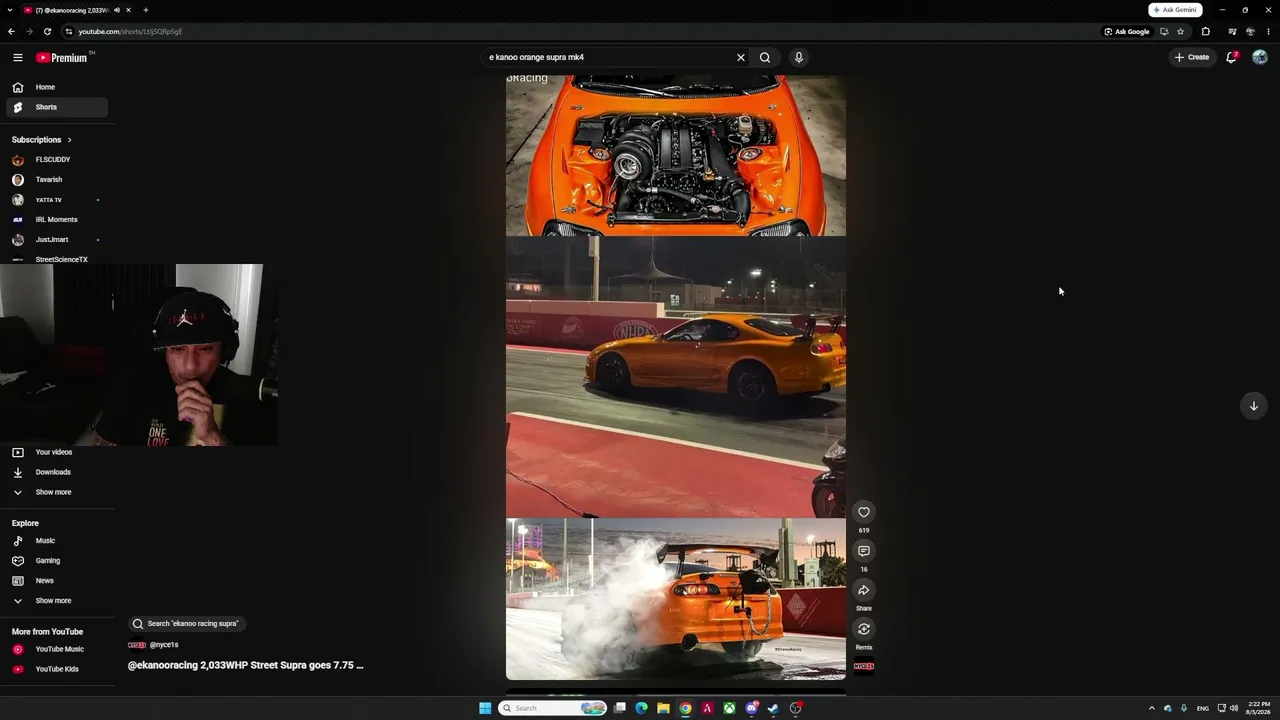Image resolution: width=1280 pixels, height=720 pixels.
Task: Open the YouTube hamburger guide menu
Action: 17,57
